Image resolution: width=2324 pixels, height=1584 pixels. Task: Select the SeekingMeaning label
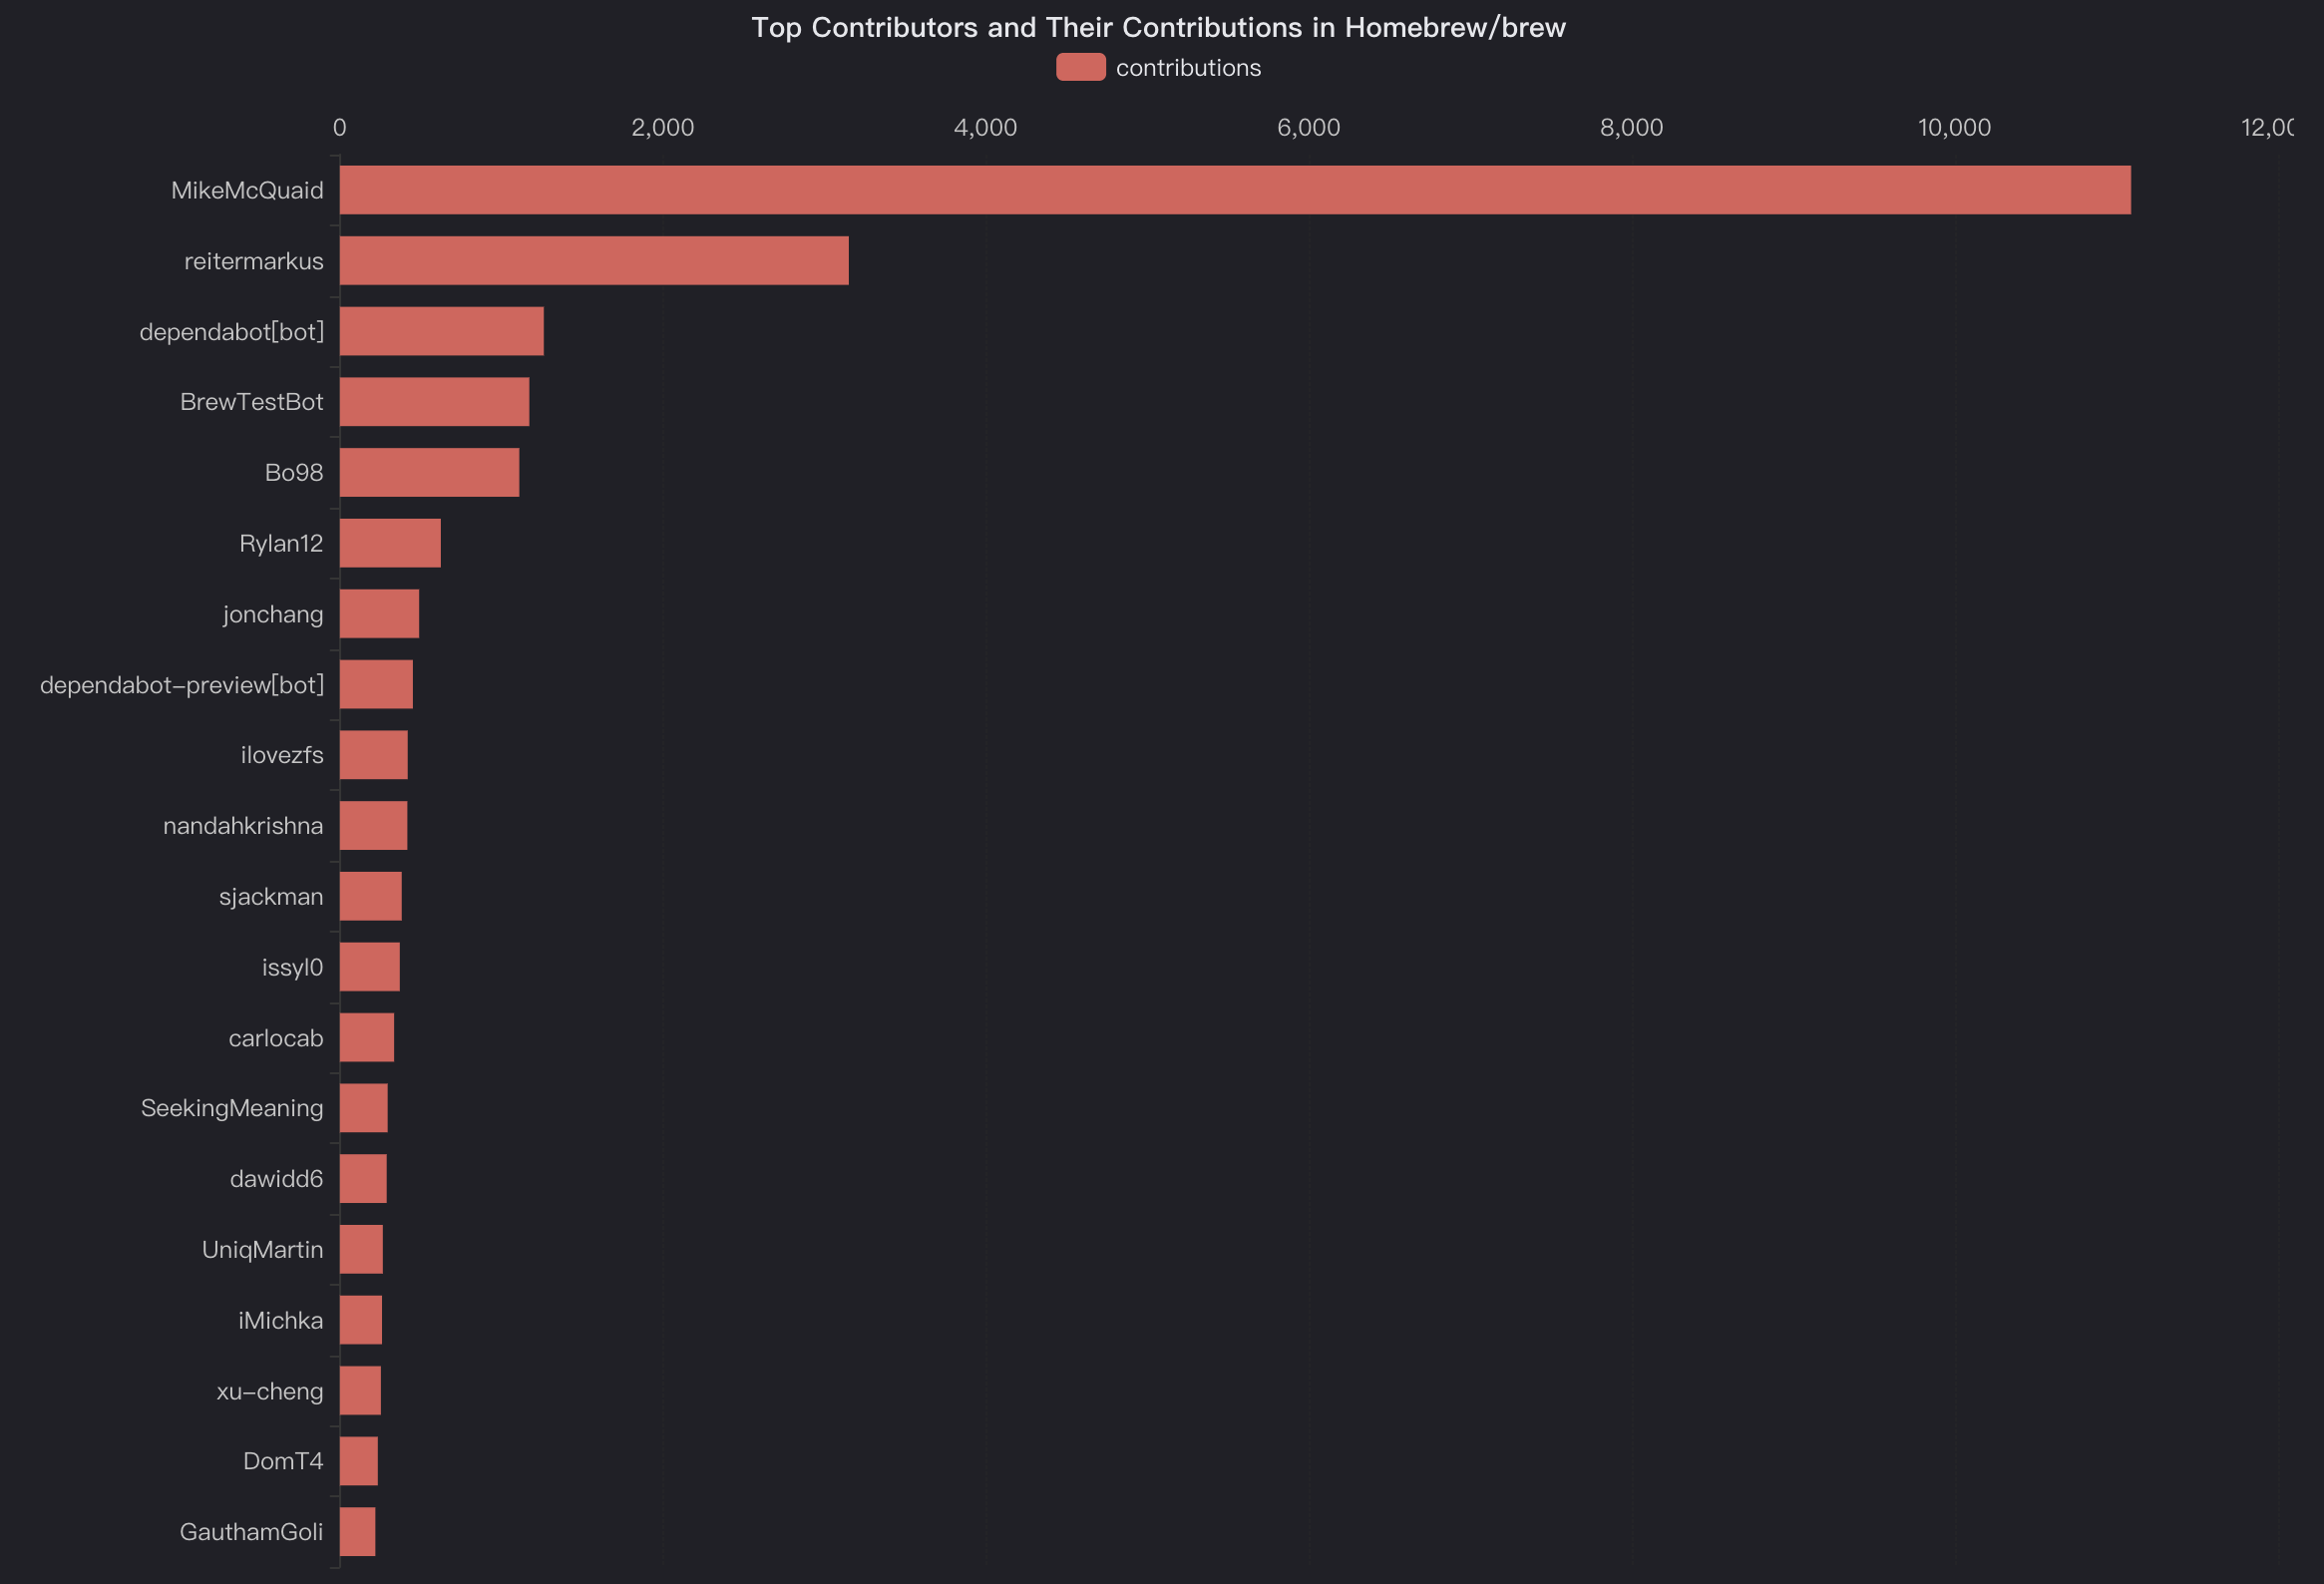click(x=232, y=1108)
